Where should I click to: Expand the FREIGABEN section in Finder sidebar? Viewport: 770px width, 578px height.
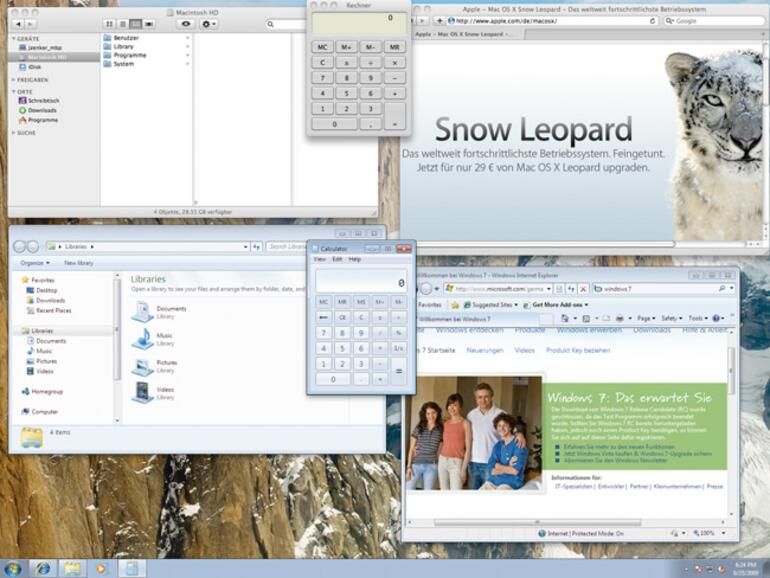(14, 80)
